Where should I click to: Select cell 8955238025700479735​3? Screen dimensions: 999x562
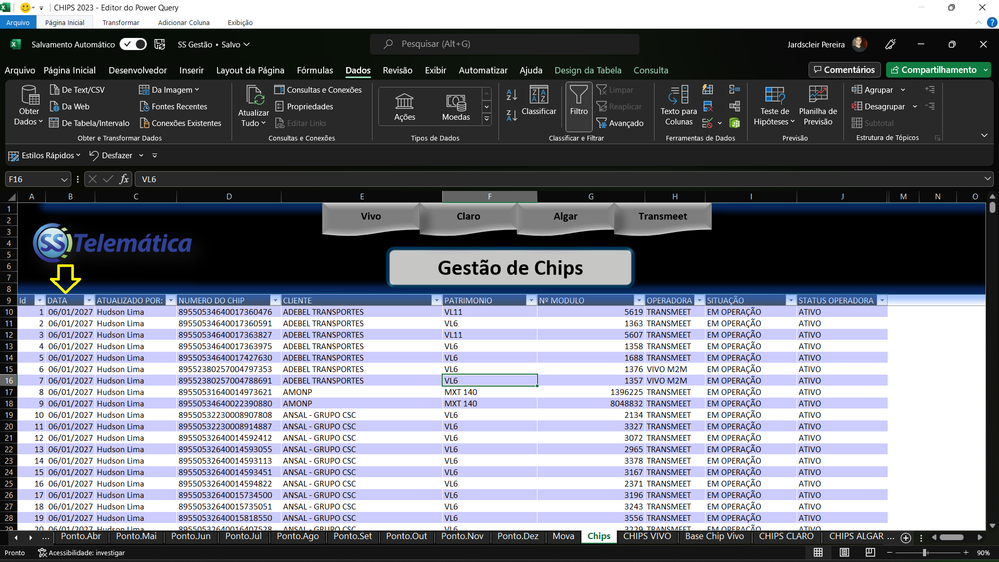229,369
